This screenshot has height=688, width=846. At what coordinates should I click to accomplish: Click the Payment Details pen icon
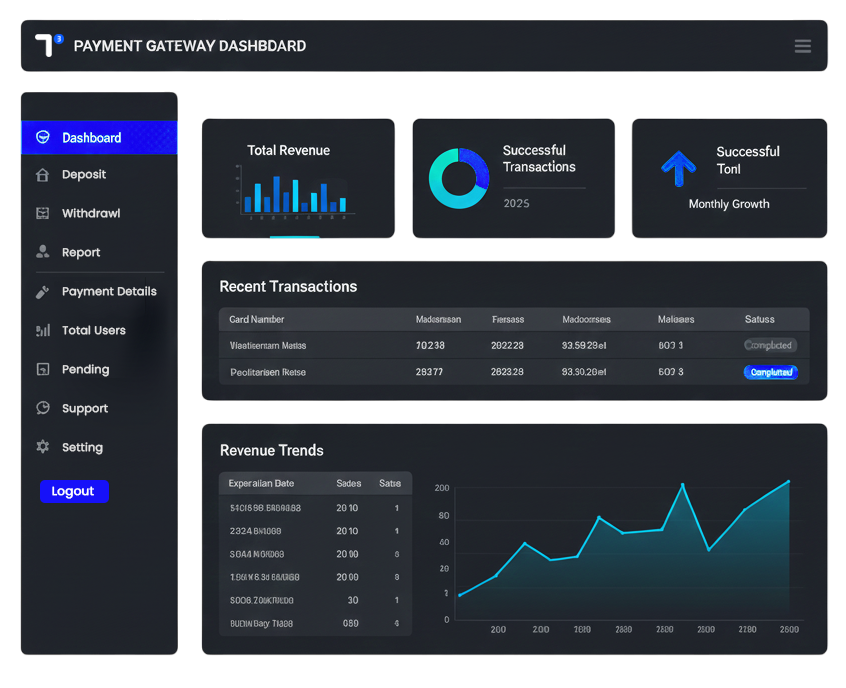click(42, 292)
